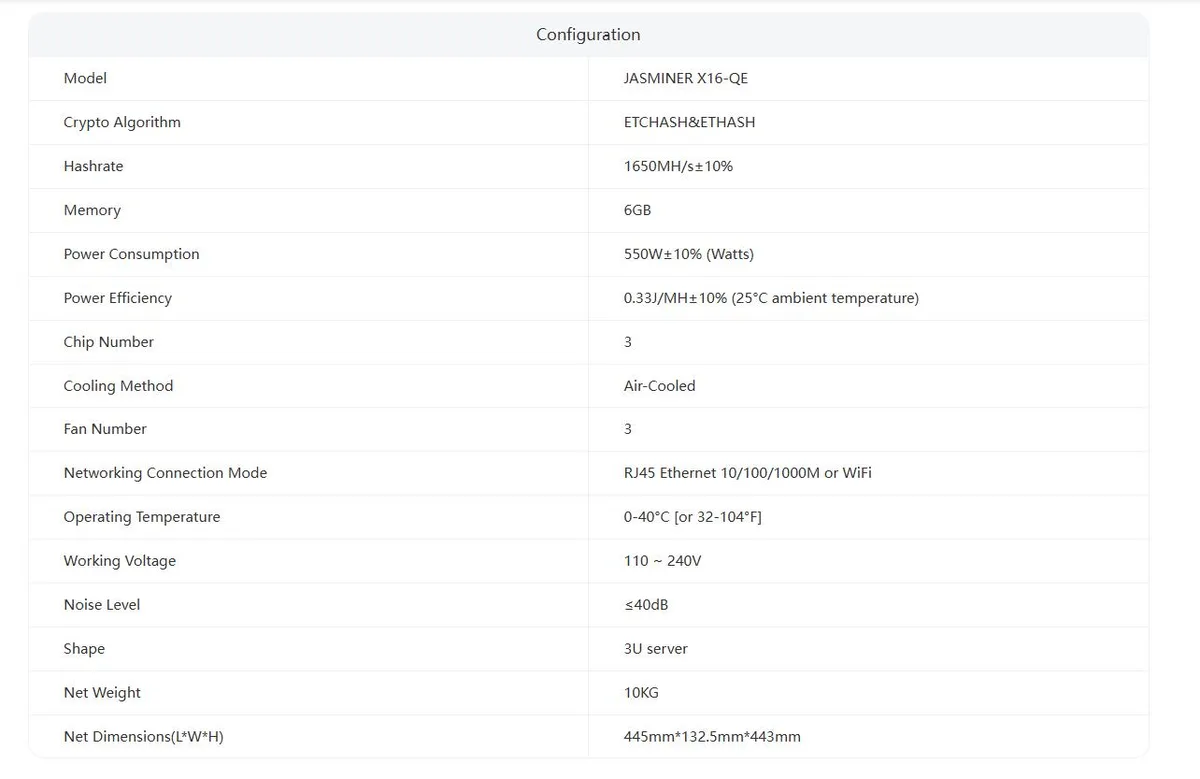Select the Air-Cooled value
Image resolution: width=1200 pixels, height=779 pixels.
click(x=659, y=386)
